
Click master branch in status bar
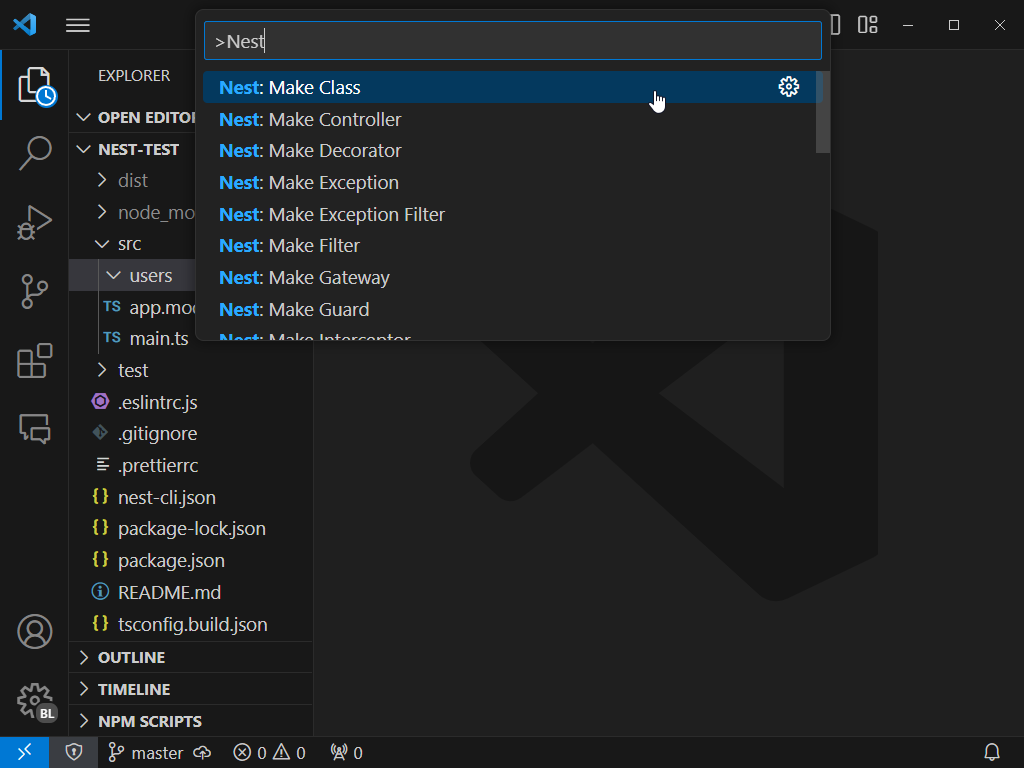pos(145,753)
